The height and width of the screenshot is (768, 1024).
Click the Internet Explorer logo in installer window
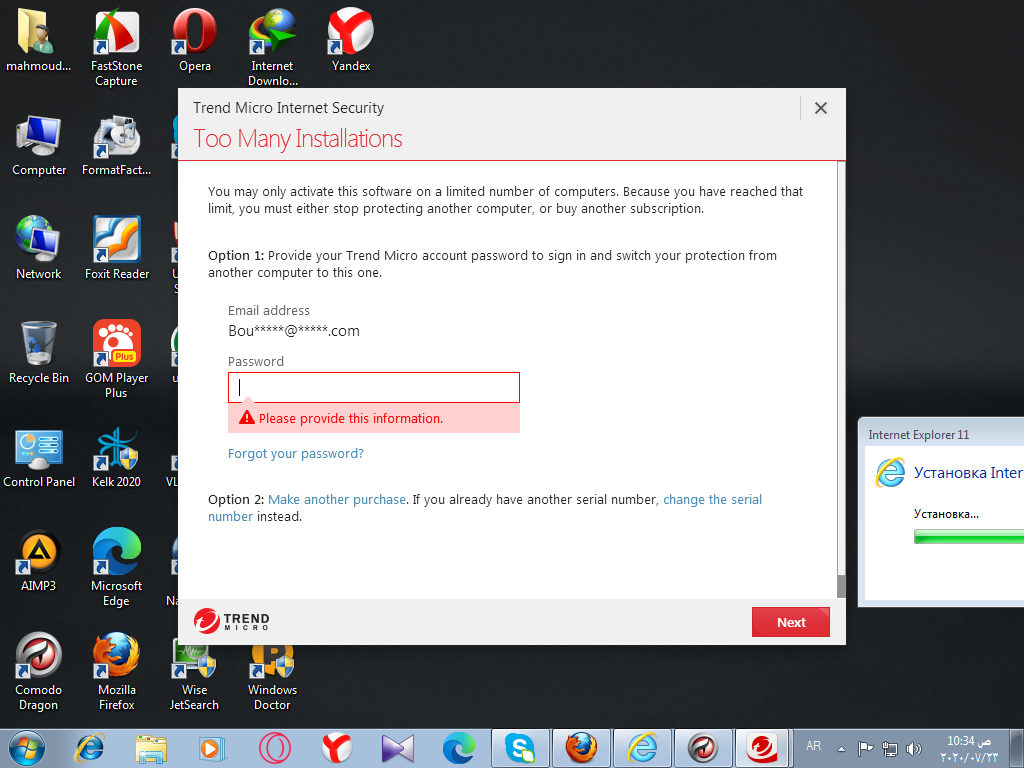(x=890, y=472)
